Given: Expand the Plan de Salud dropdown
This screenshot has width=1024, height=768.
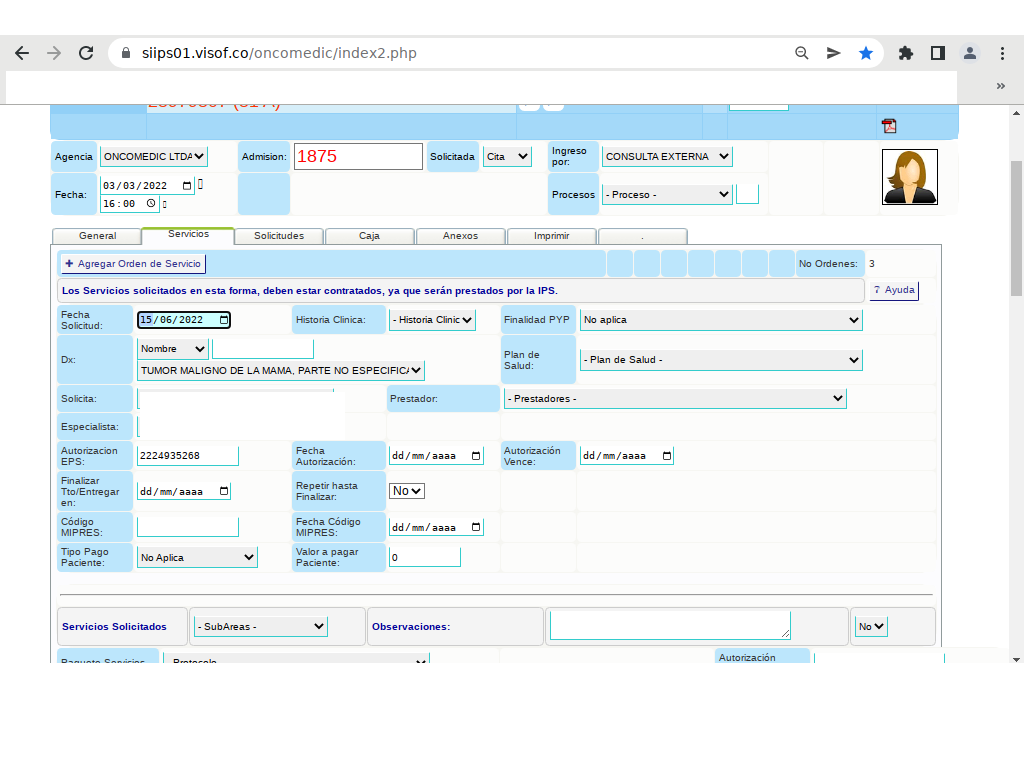Looking at the screenshot, I should 721,360.
